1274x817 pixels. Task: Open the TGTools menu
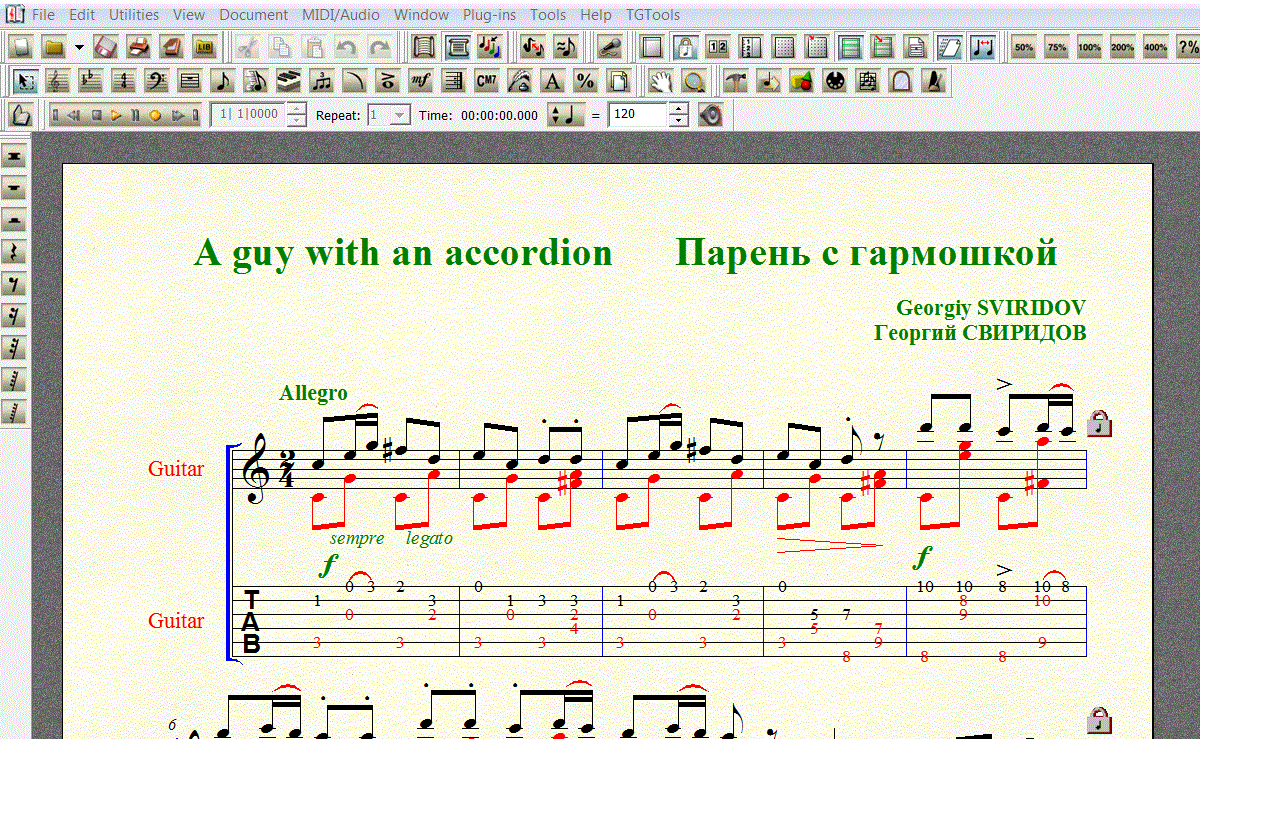(653, 15)
